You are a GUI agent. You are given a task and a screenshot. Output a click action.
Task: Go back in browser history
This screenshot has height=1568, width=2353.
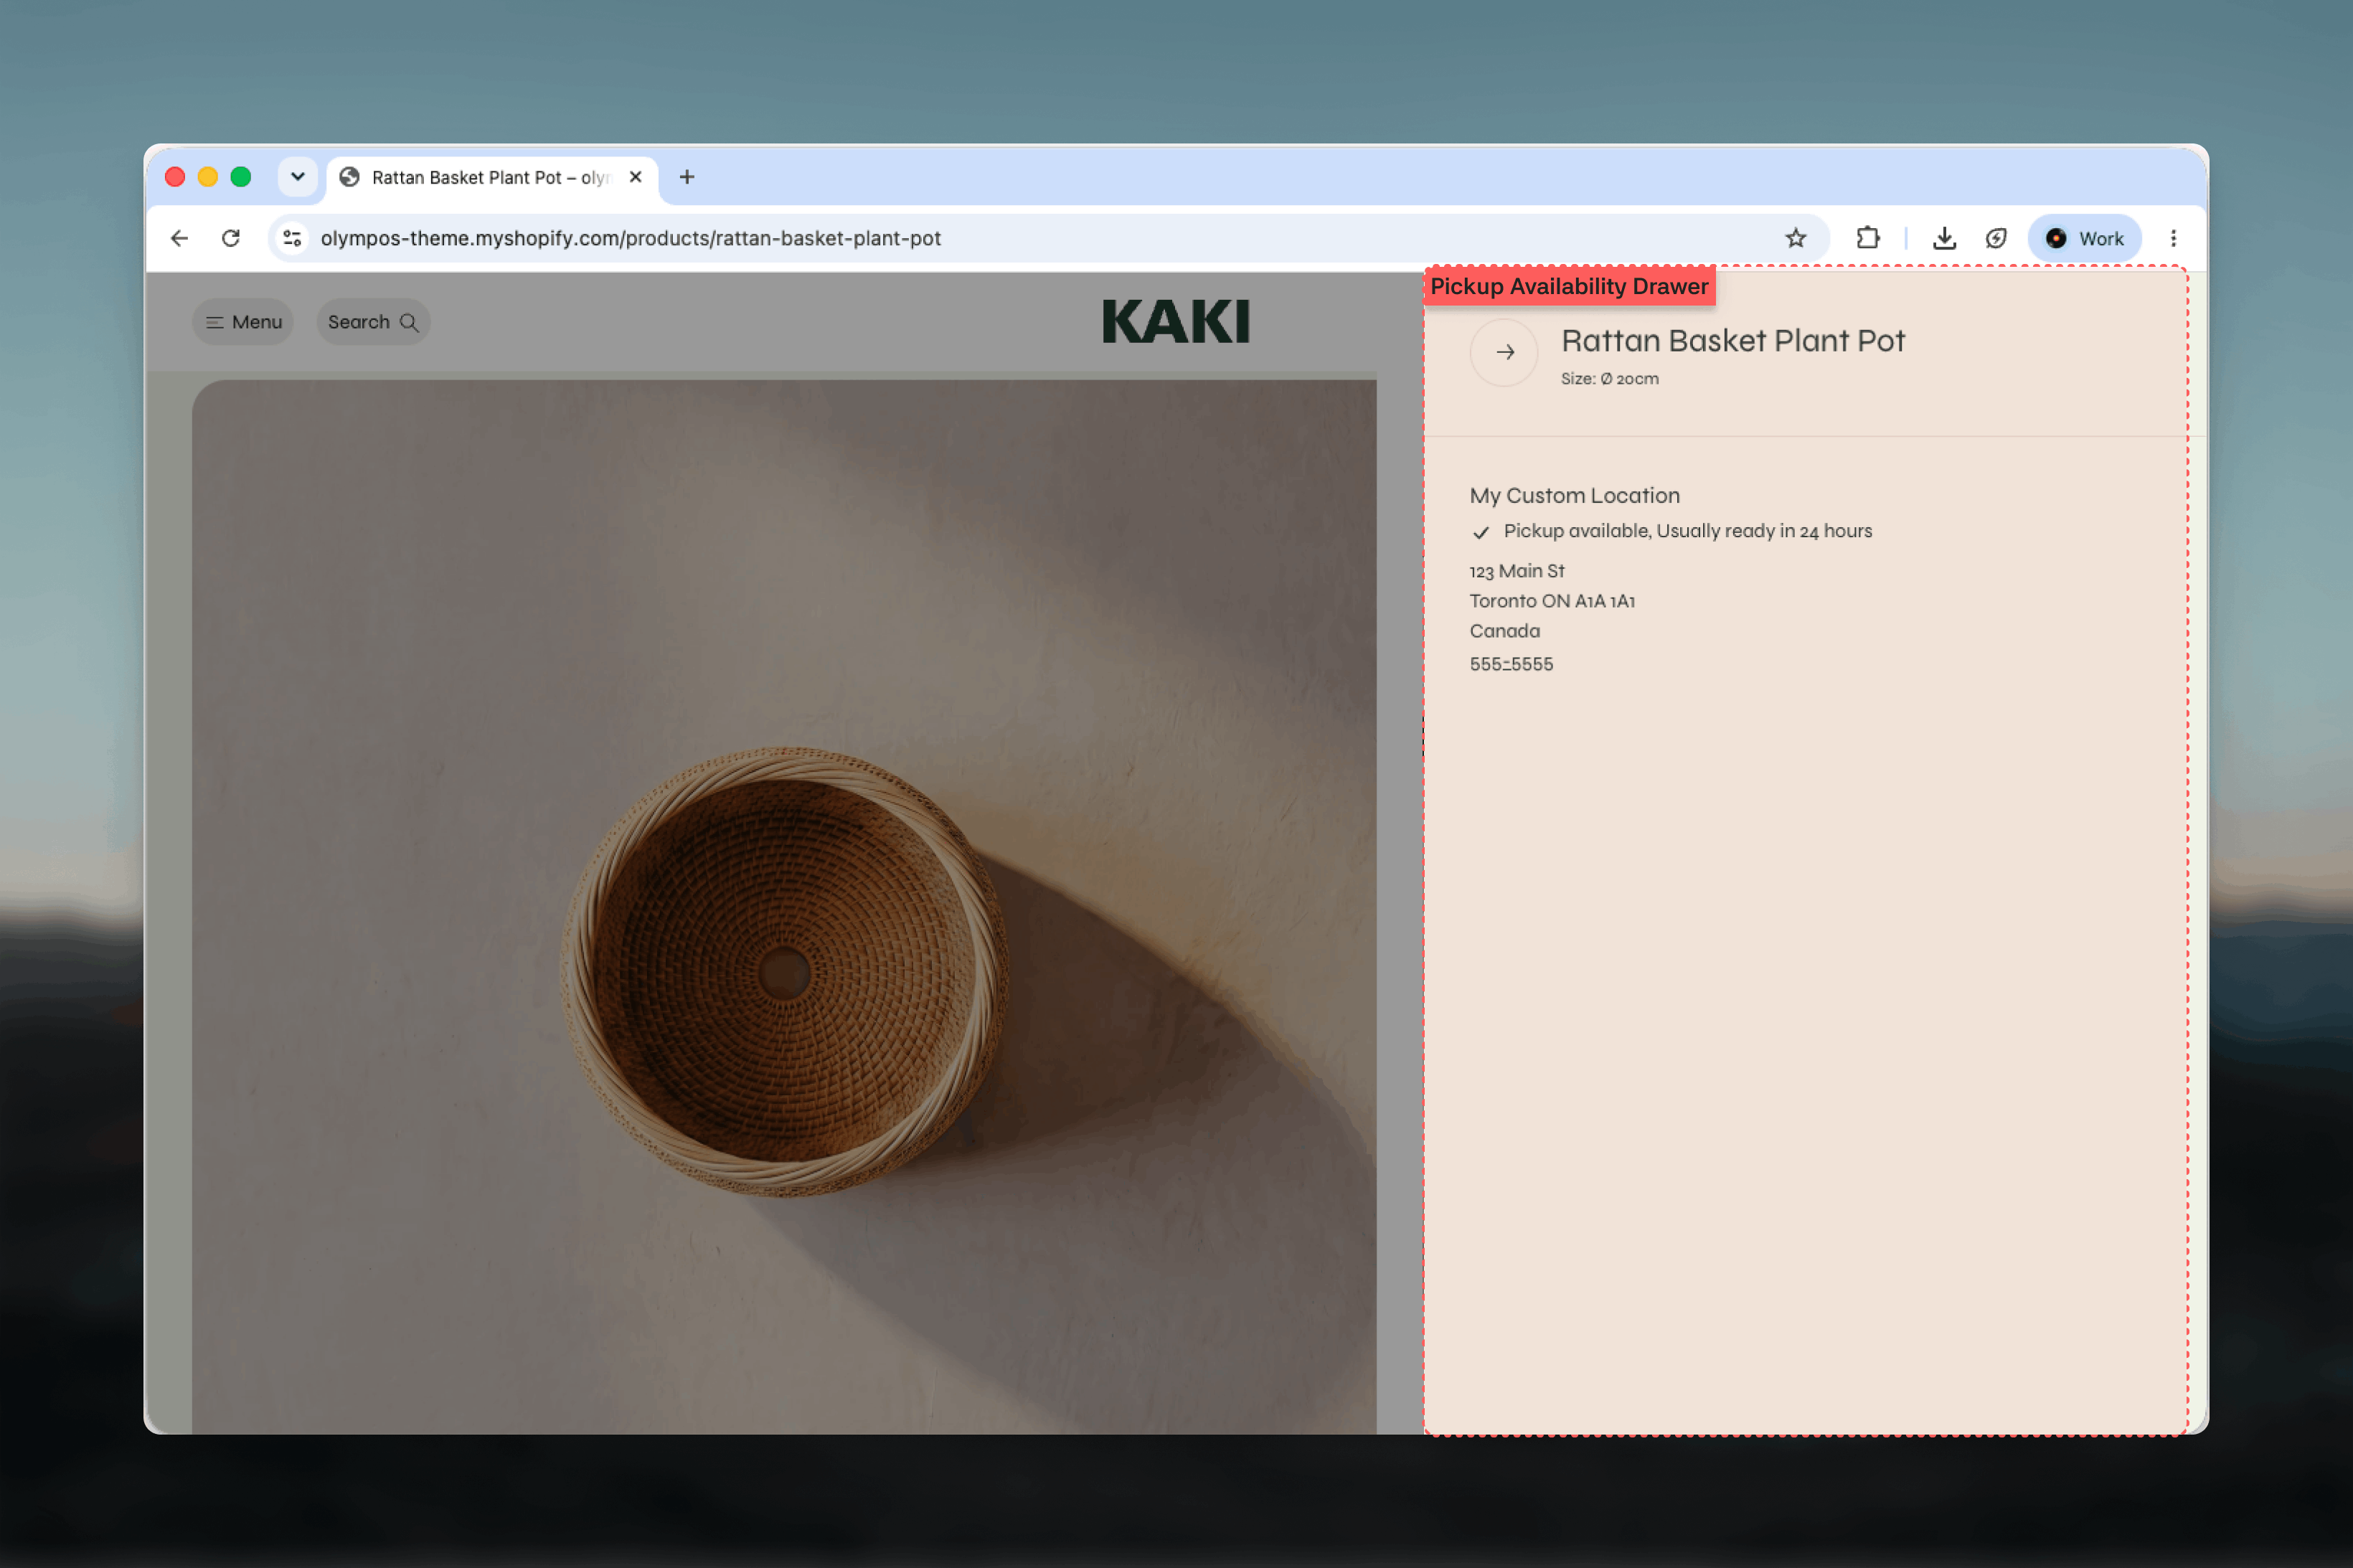click(180, 238)
